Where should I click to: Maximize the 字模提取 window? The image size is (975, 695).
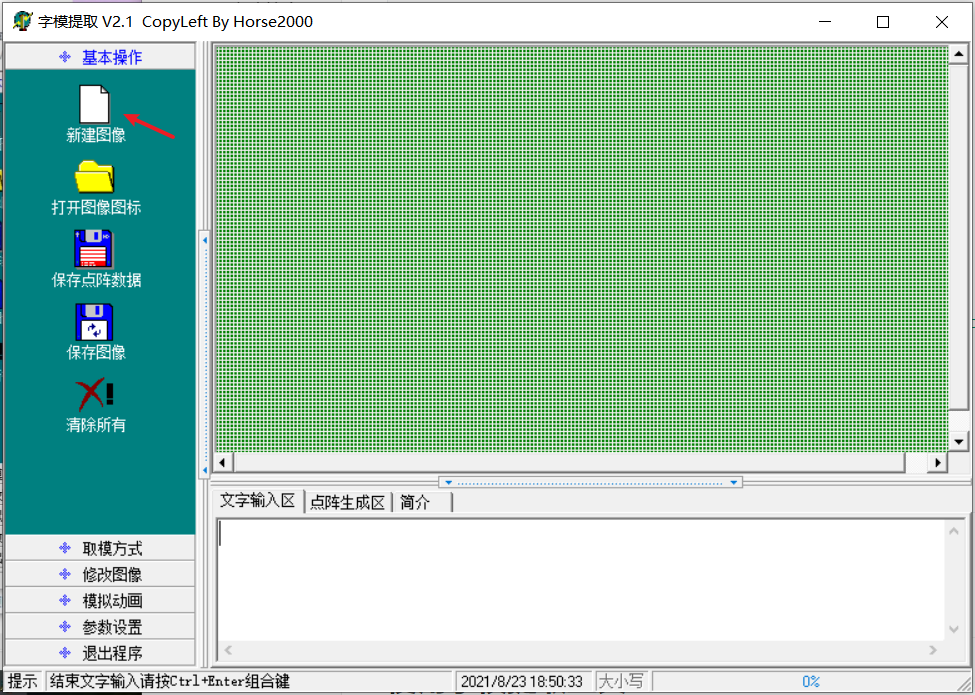pyautogui.click(x=883, y=22)
